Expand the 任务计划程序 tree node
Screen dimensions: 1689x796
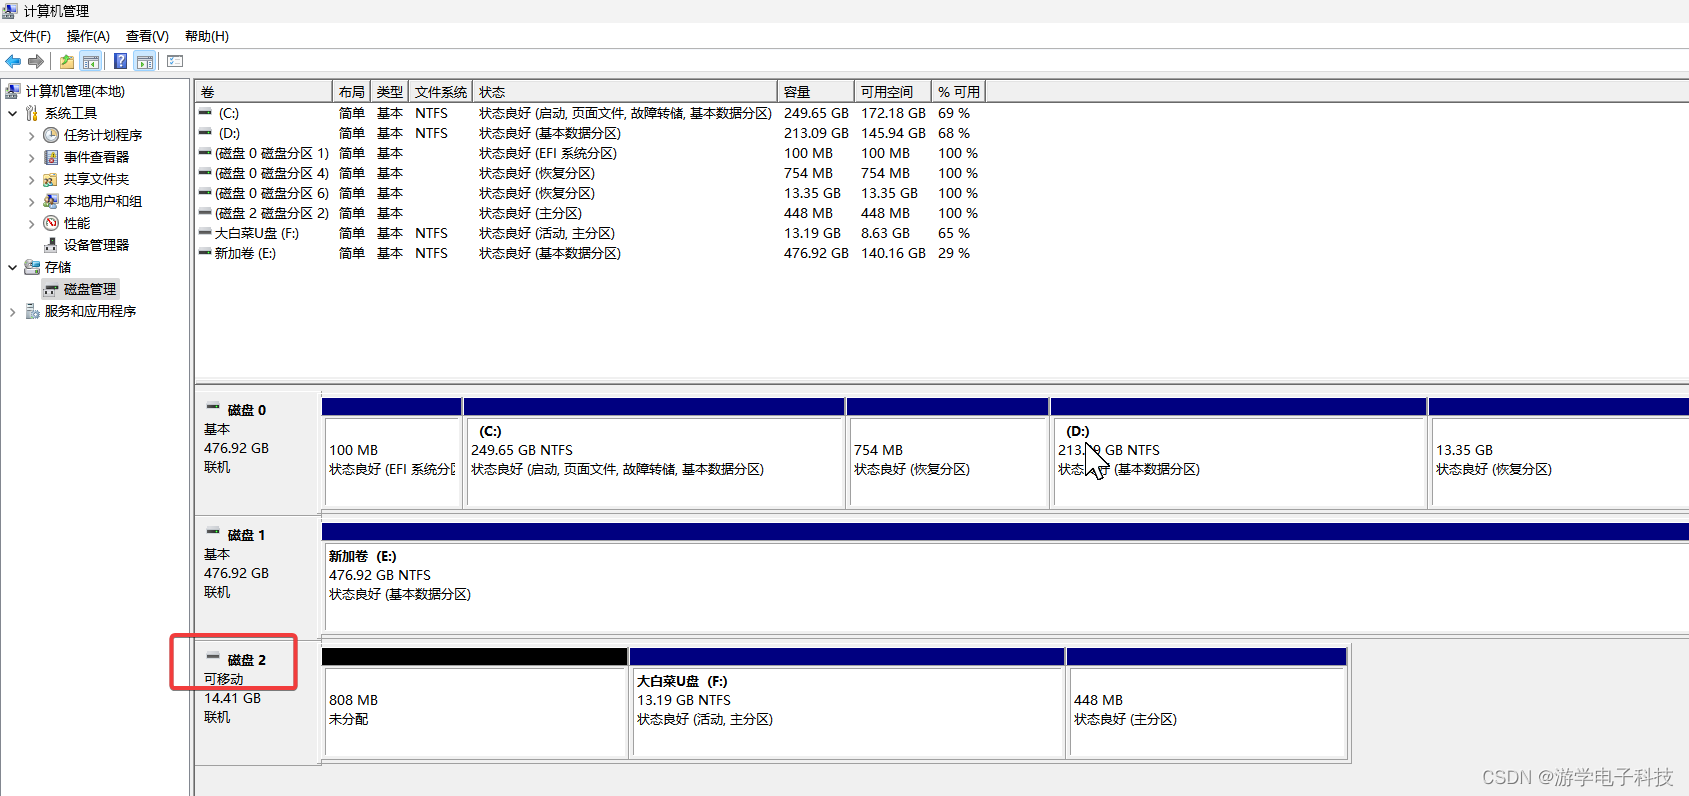coord(31,135)
